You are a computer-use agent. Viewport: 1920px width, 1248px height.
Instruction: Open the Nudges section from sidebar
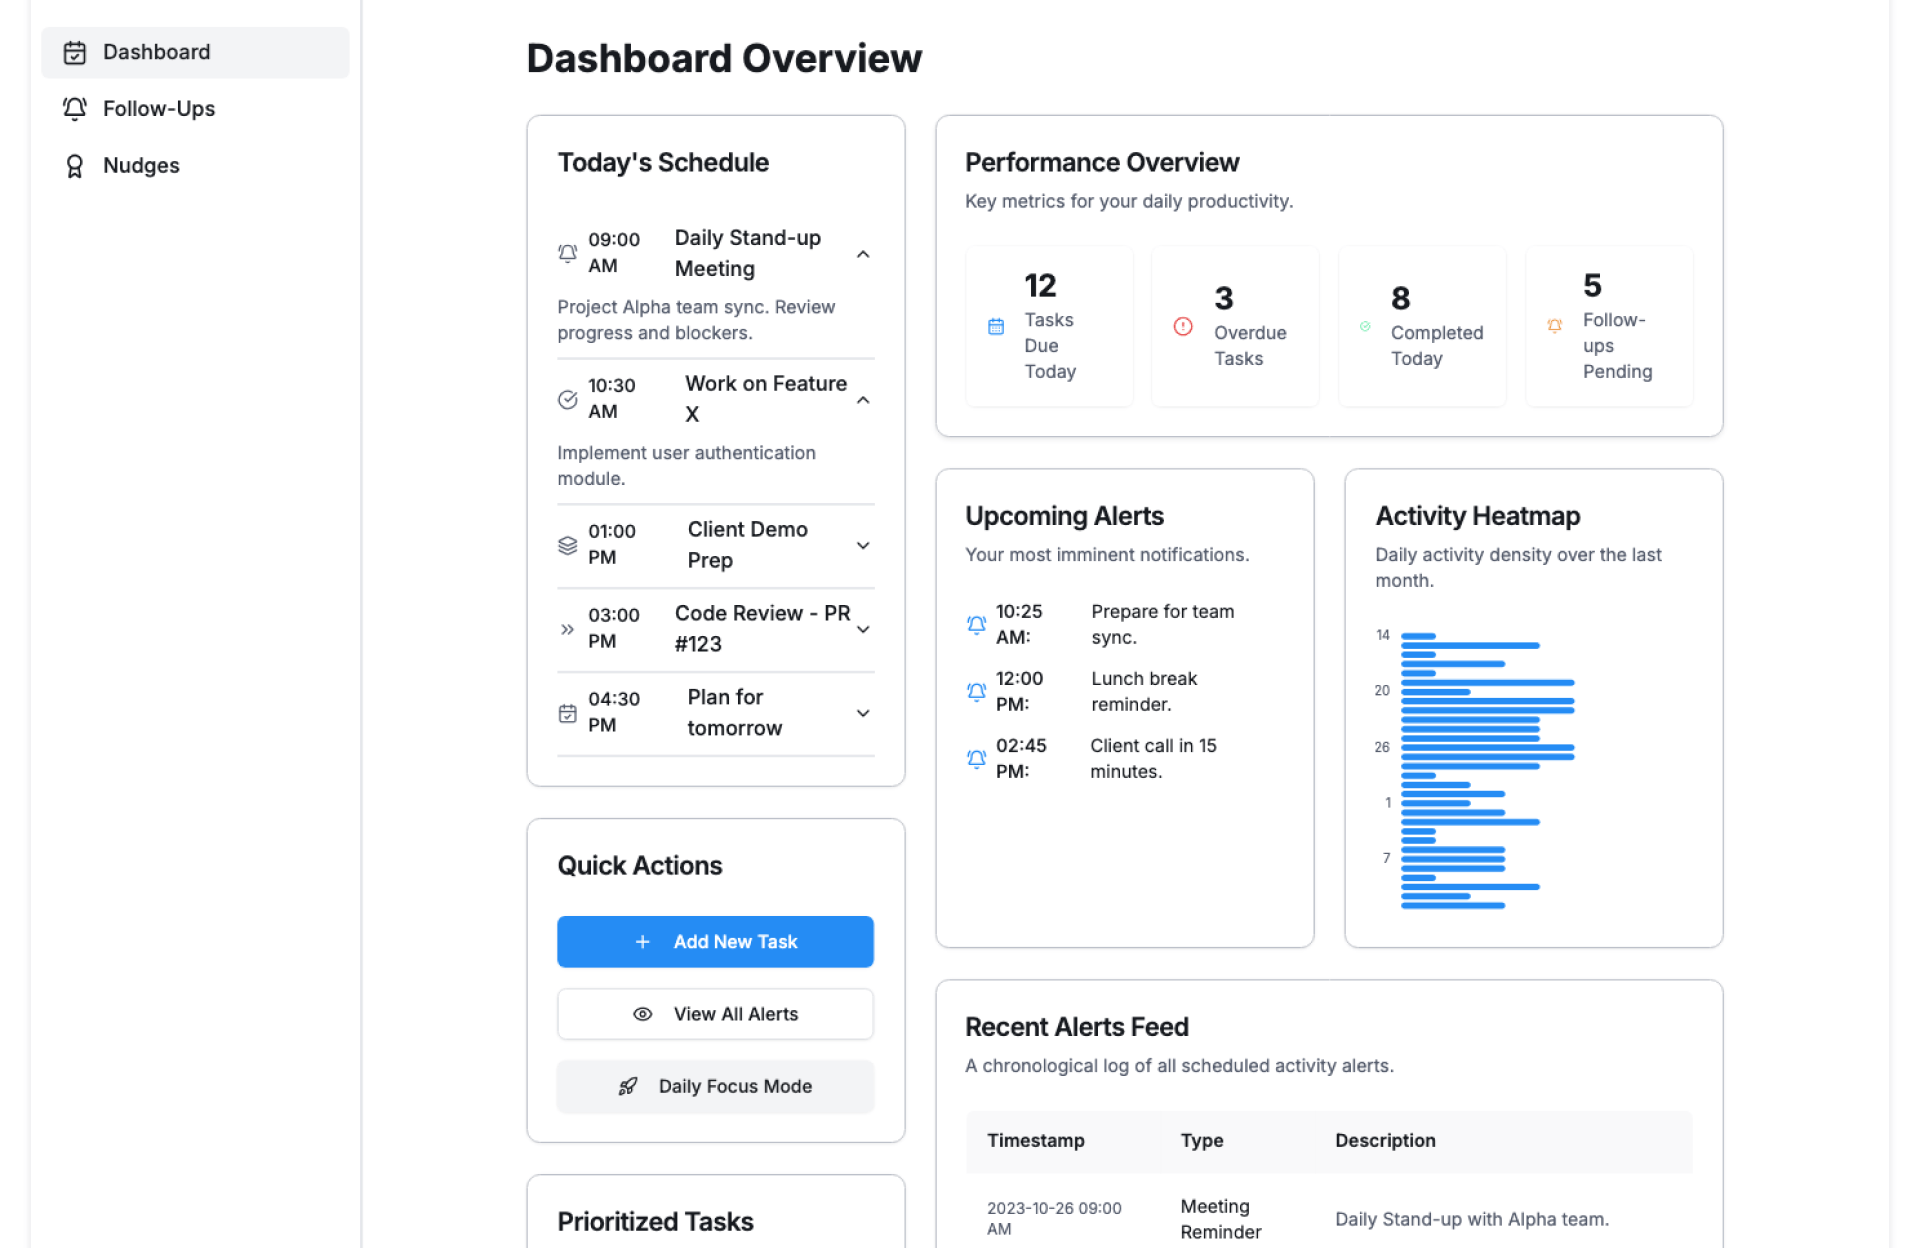pos(141,166)
